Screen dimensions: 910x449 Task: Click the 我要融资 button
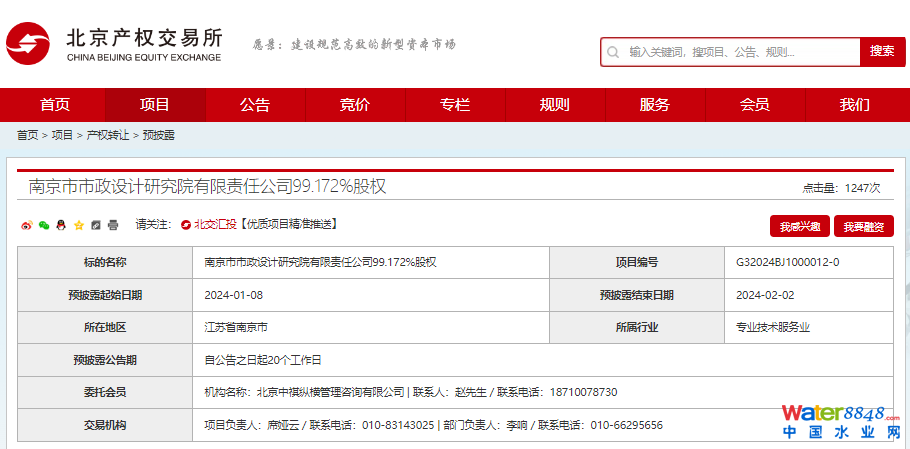click(863, 227)
